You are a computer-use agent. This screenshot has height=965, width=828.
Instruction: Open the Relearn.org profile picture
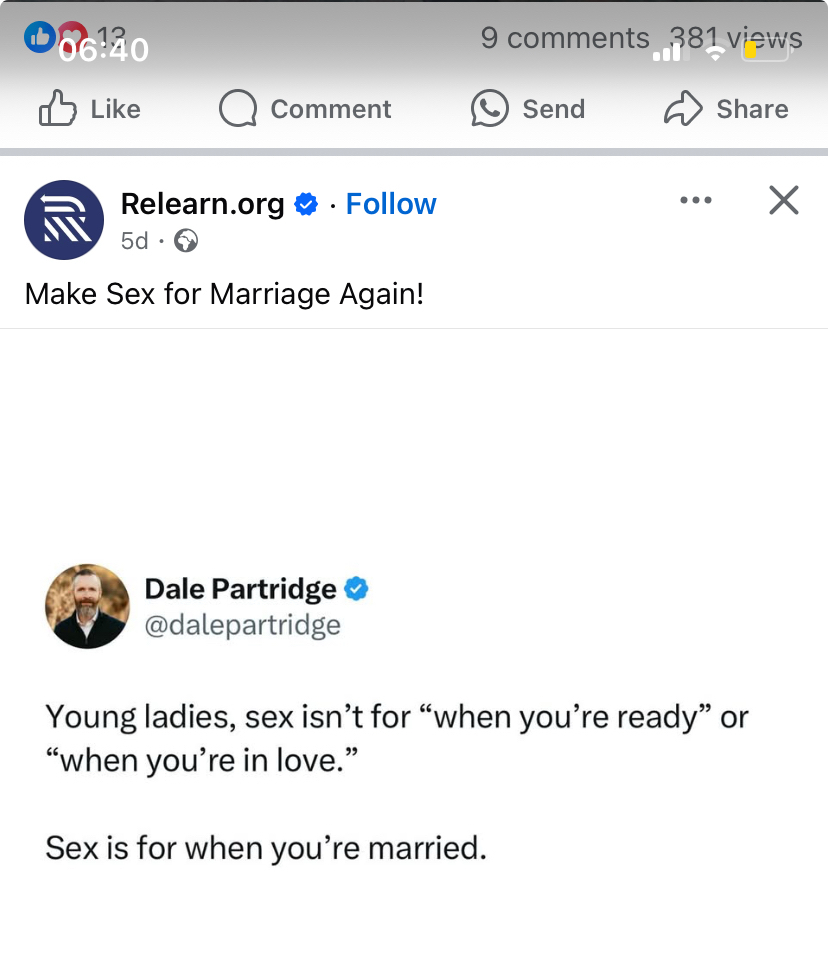(64, 220)
